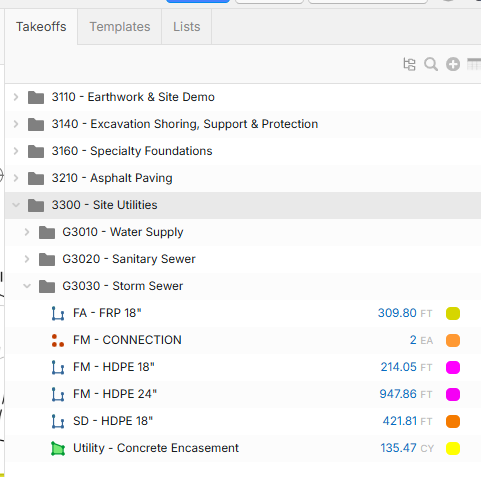
Task: Click the 309.80 FT quantity value
Action: 405,313
